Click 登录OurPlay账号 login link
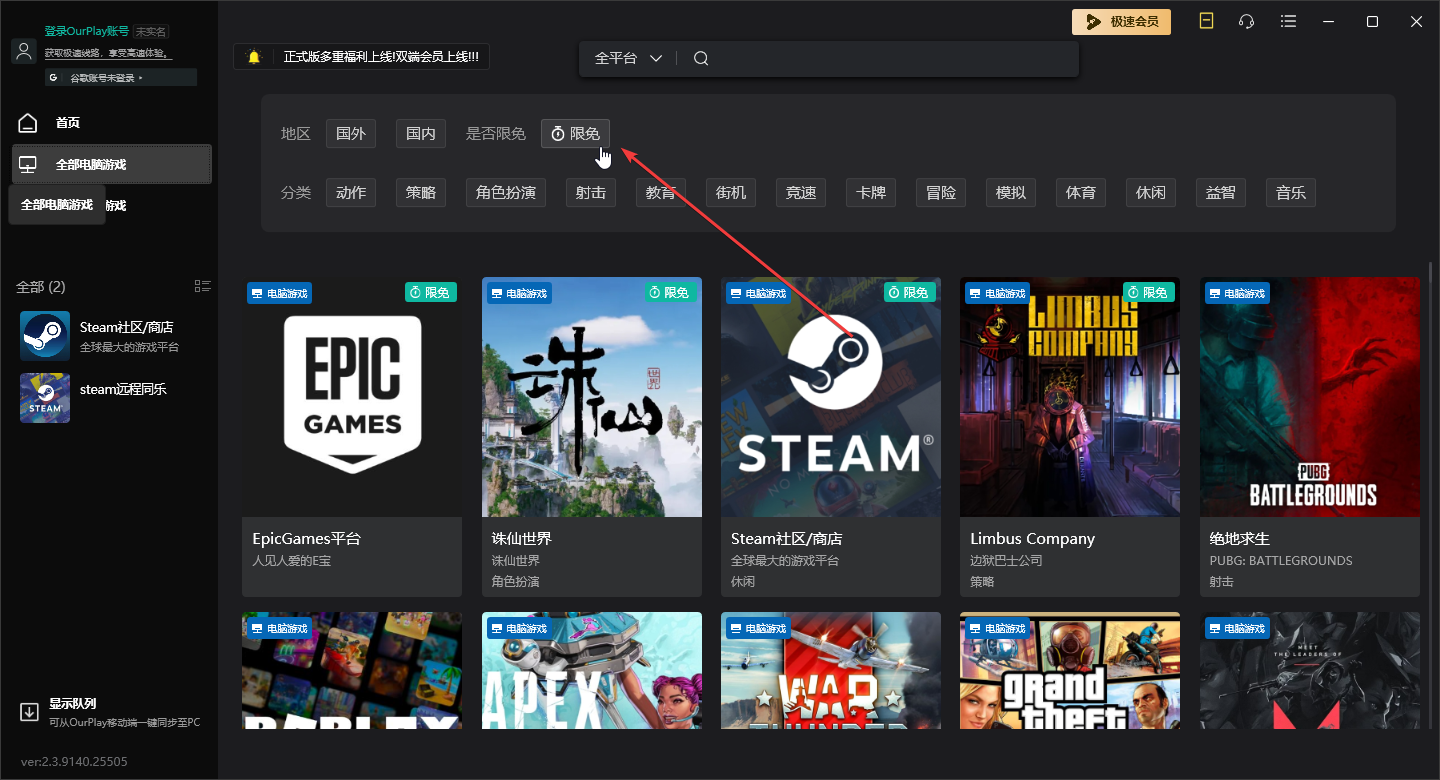This screenshot has width=1440, height=780. [87, 31]
